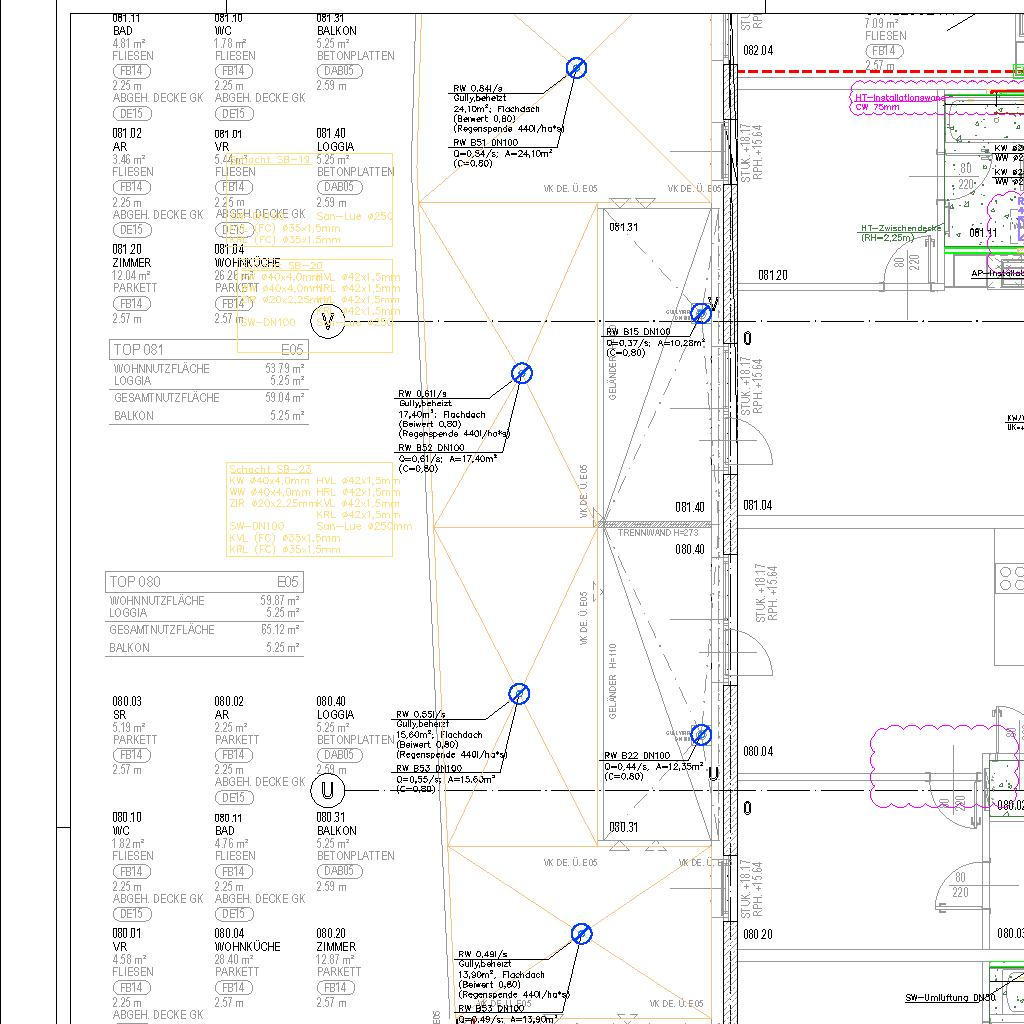Select the HT-Installationswand label
Viewport: 1024px width, 1024px height.
pyautogui.click(x=899, y=98)
